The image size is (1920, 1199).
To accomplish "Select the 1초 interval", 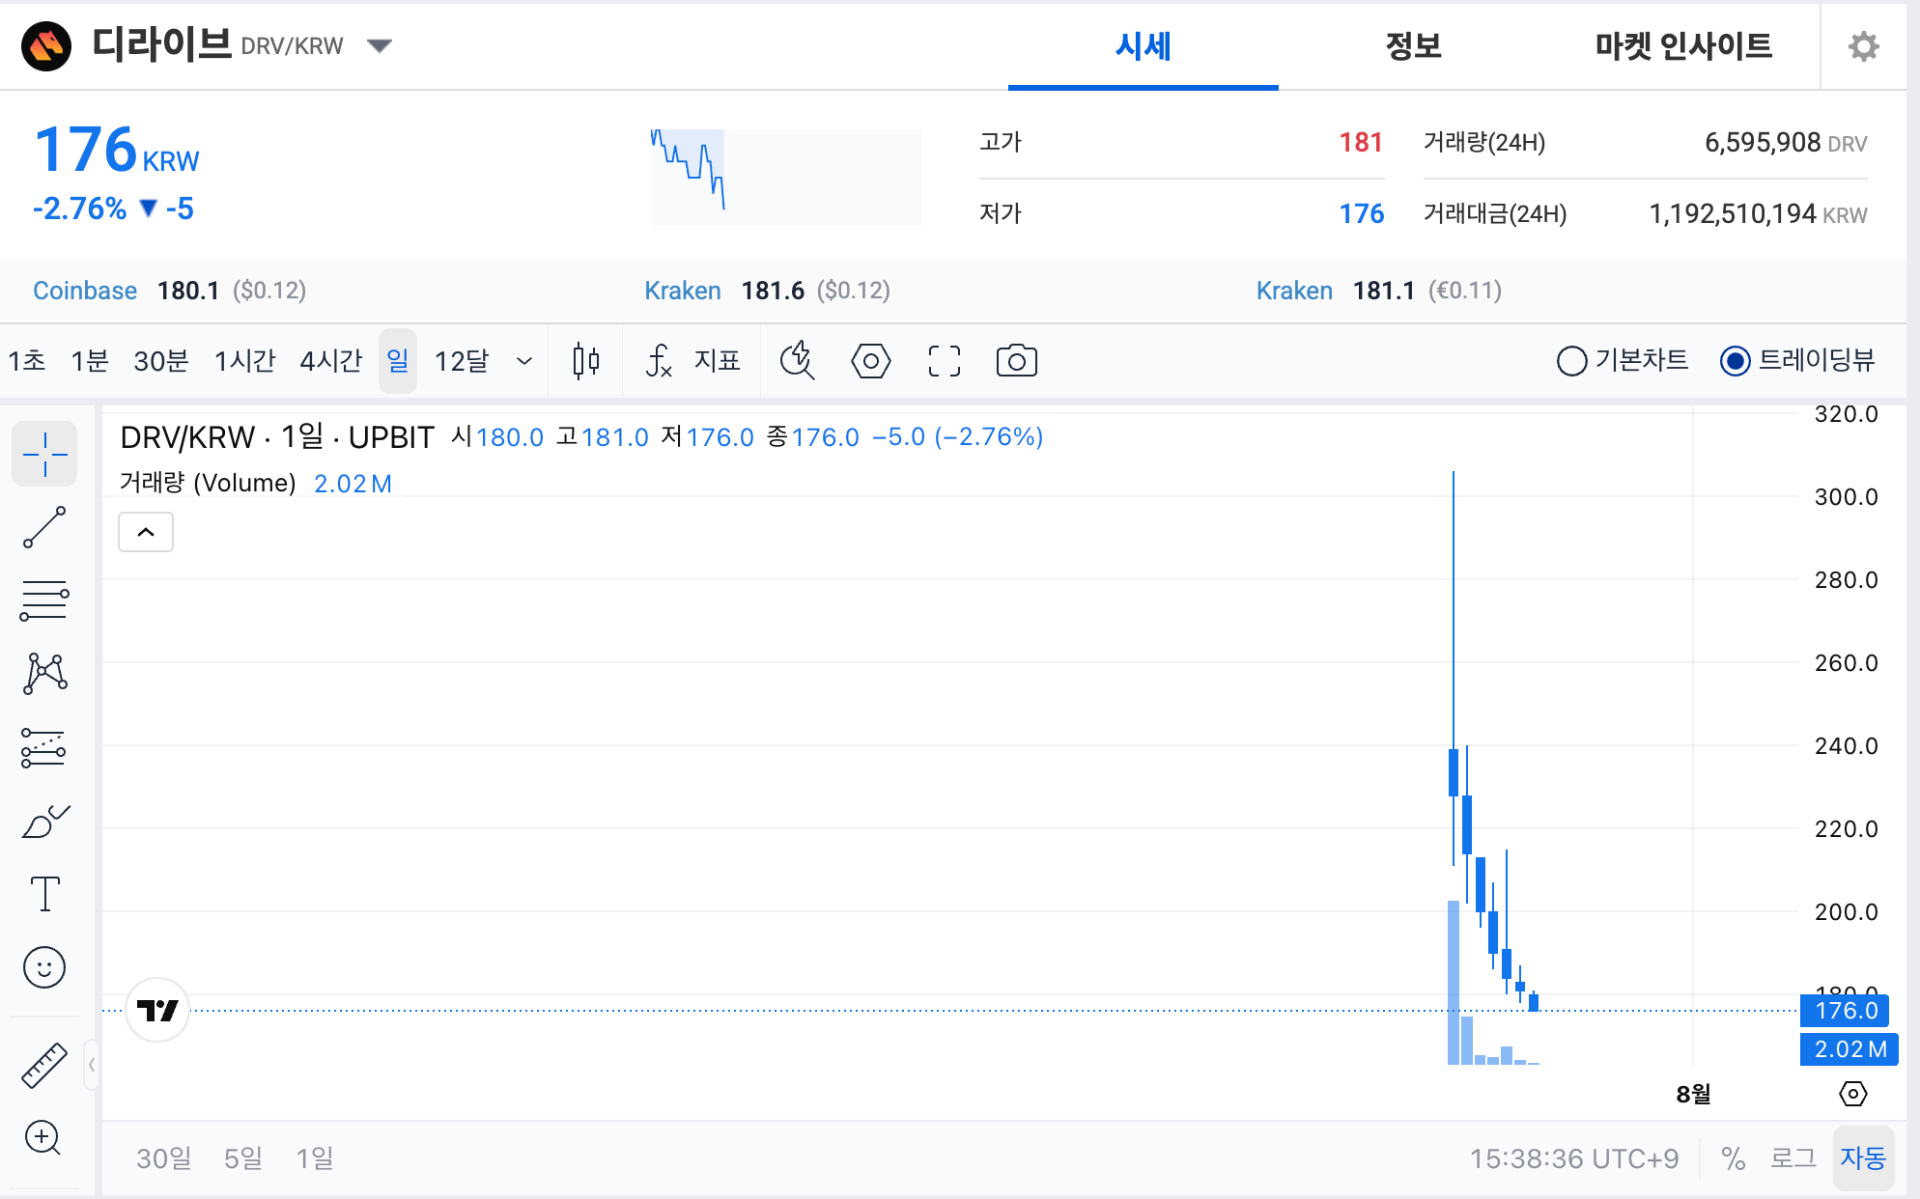I will tap(27, 361).
